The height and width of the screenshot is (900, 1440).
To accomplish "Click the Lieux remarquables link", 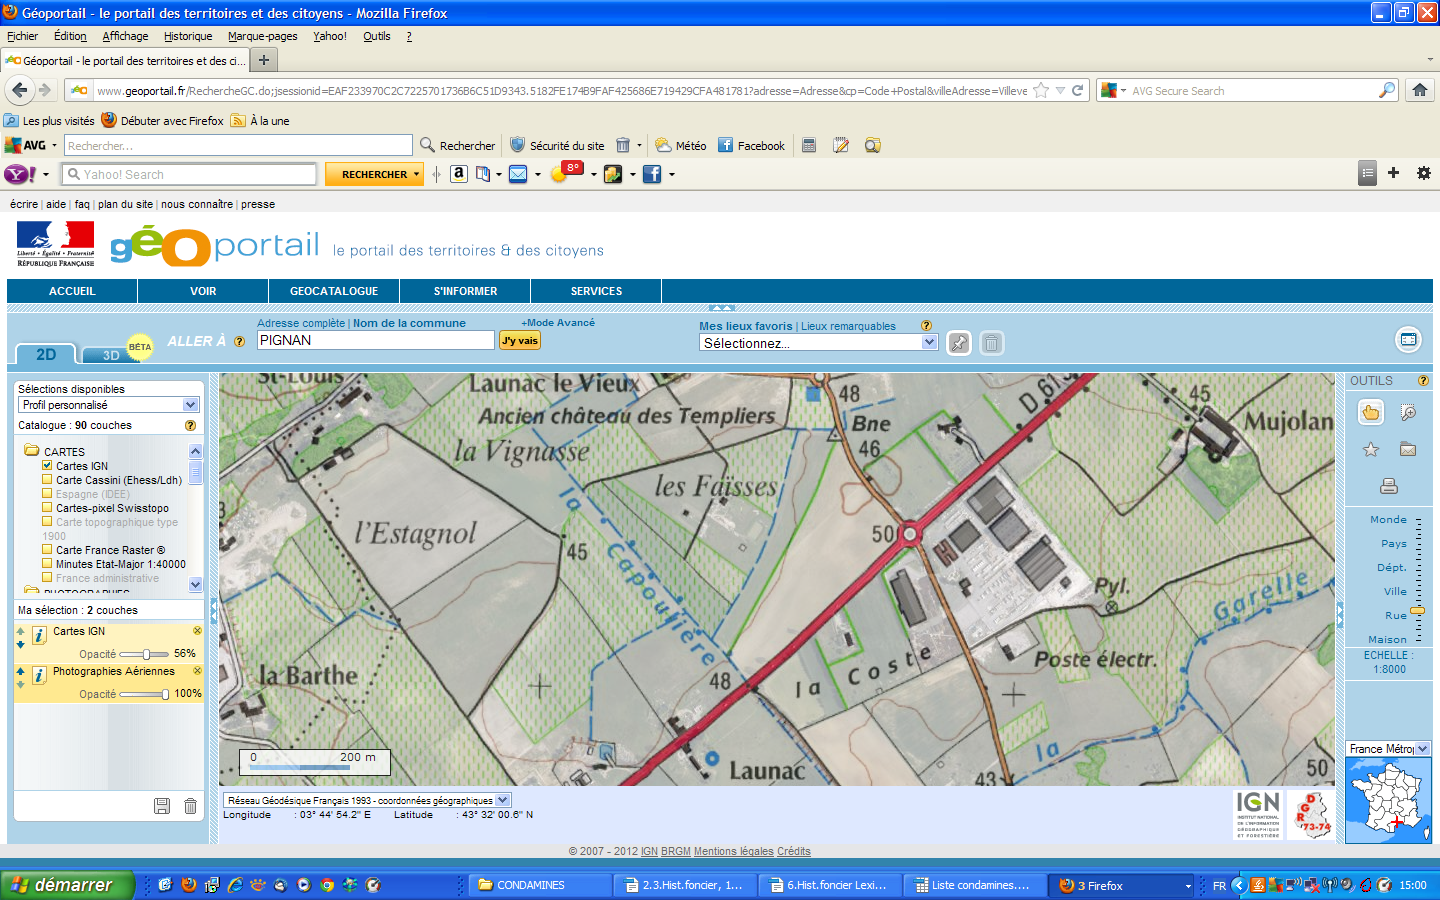I will (848, 326).
